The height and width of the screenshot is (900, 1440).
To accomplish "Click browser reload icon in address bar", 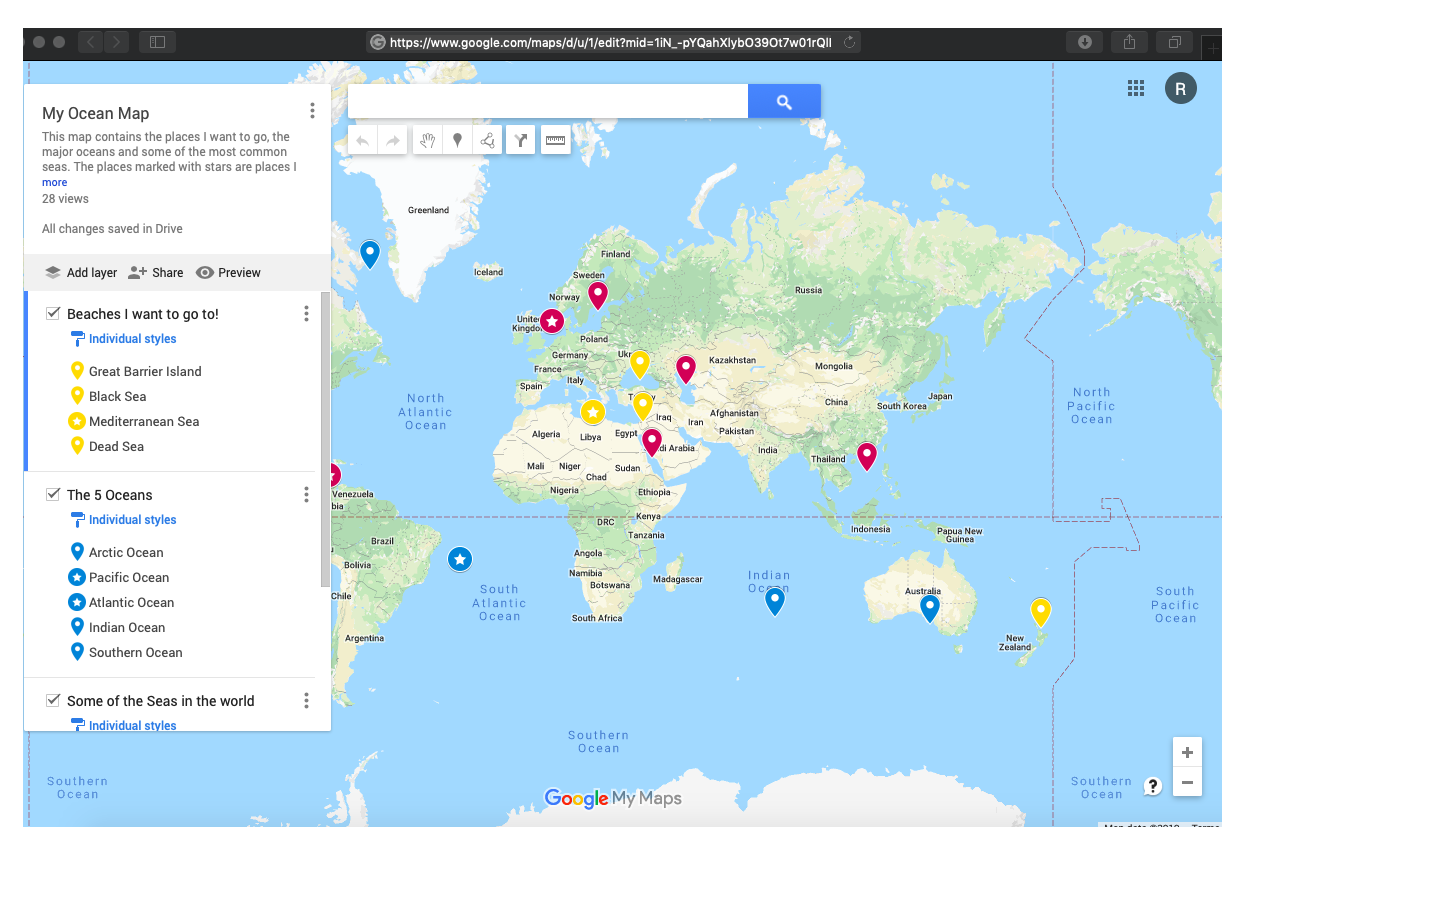I will point(849,42).
